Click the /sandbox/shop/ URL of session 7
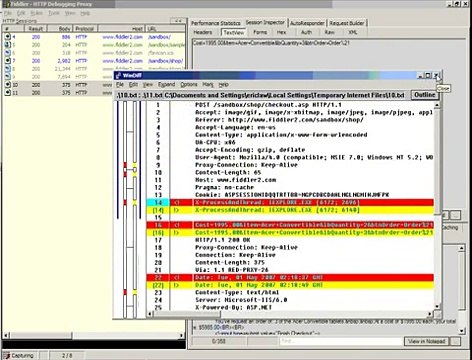The height and width of the screenshot is (360, 472). [165, 61]
